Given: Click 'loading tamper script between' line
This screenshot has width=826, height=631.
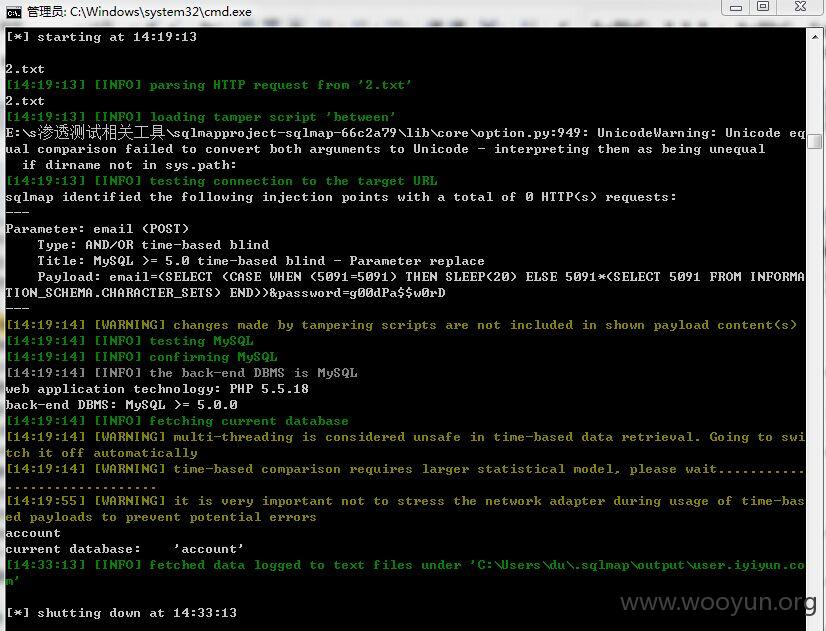Looking at the screenshot, I should 201,117.
